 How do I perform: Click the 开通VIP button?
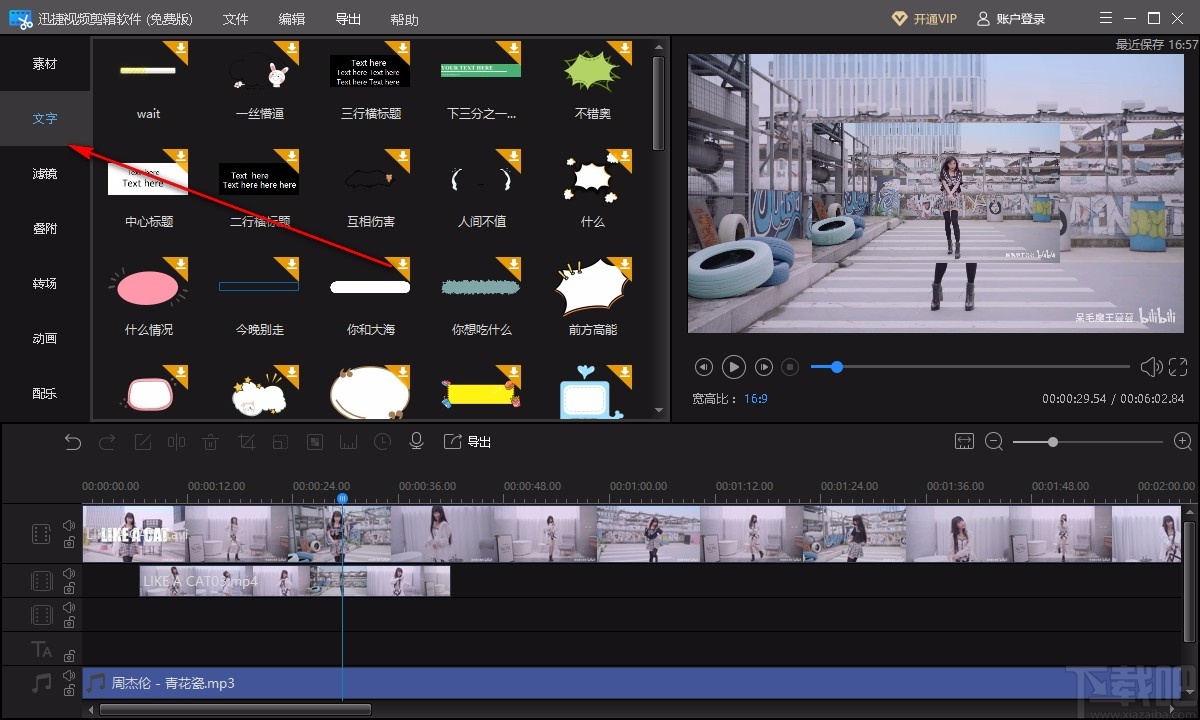tap(924, 19)
